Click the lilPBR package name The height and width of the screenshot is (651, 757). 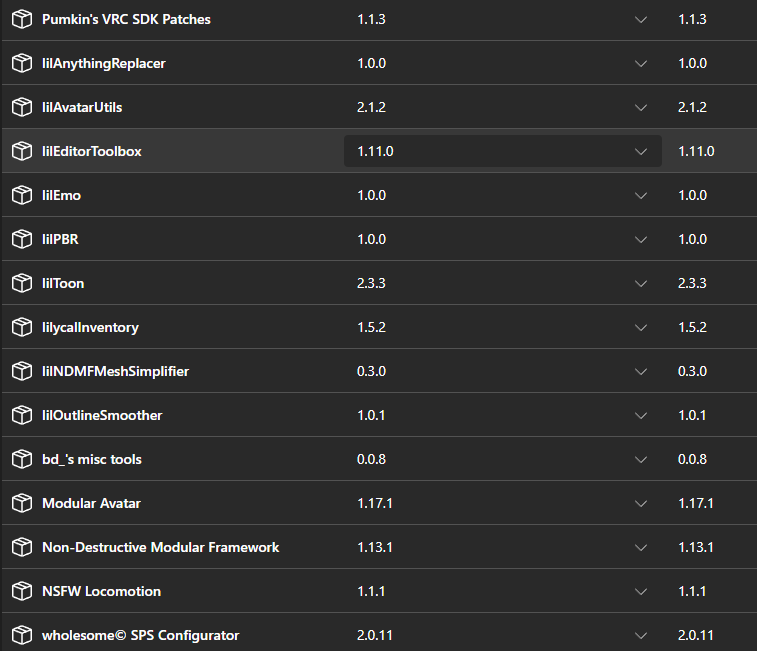(x=60, y=239)
